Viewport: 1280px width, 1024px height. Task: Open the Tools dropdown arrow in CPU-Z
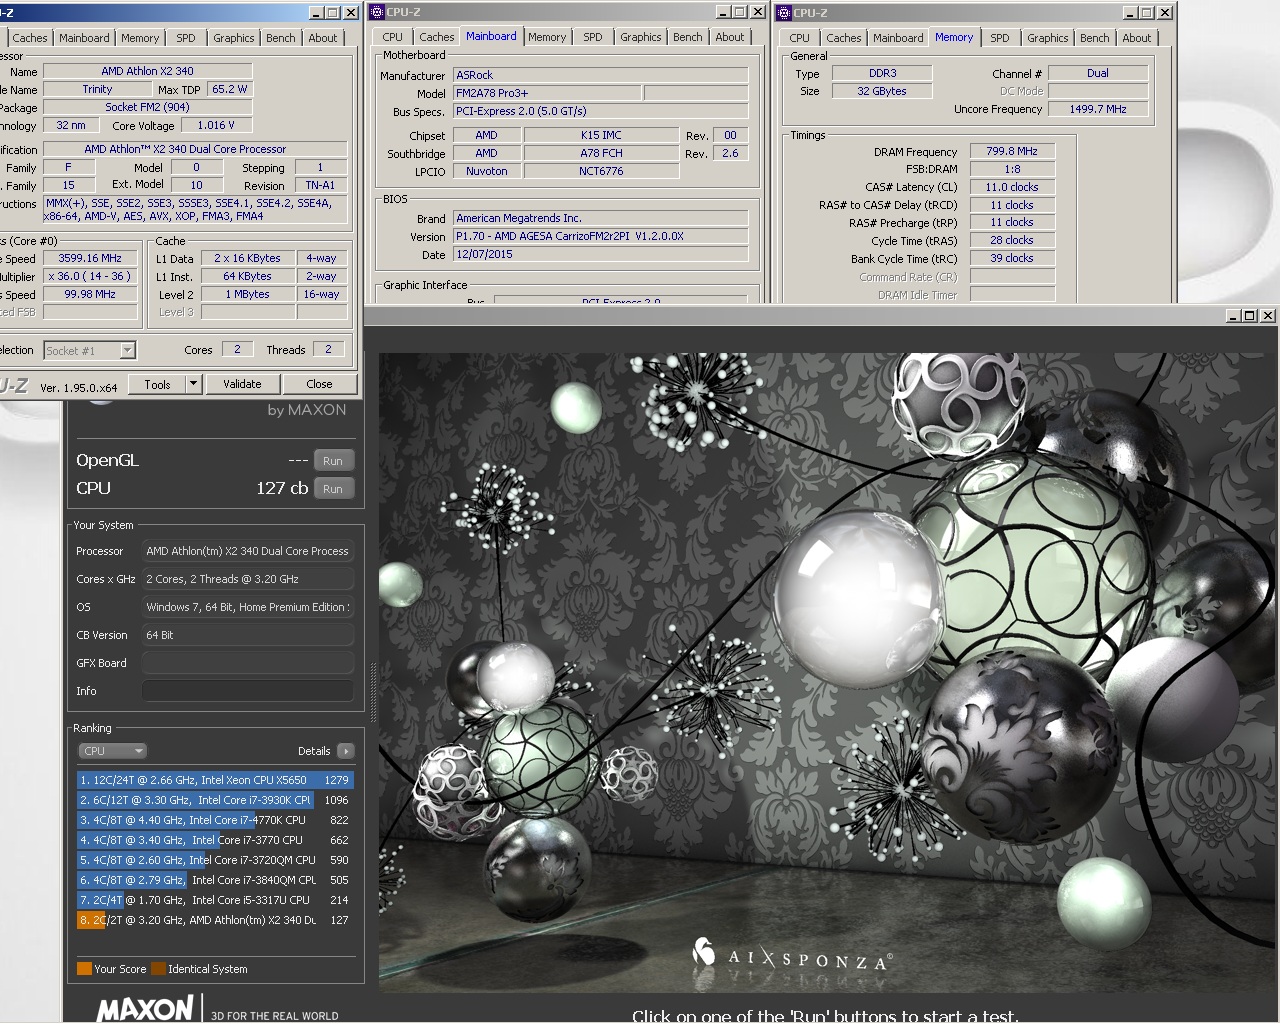[194, 384]
